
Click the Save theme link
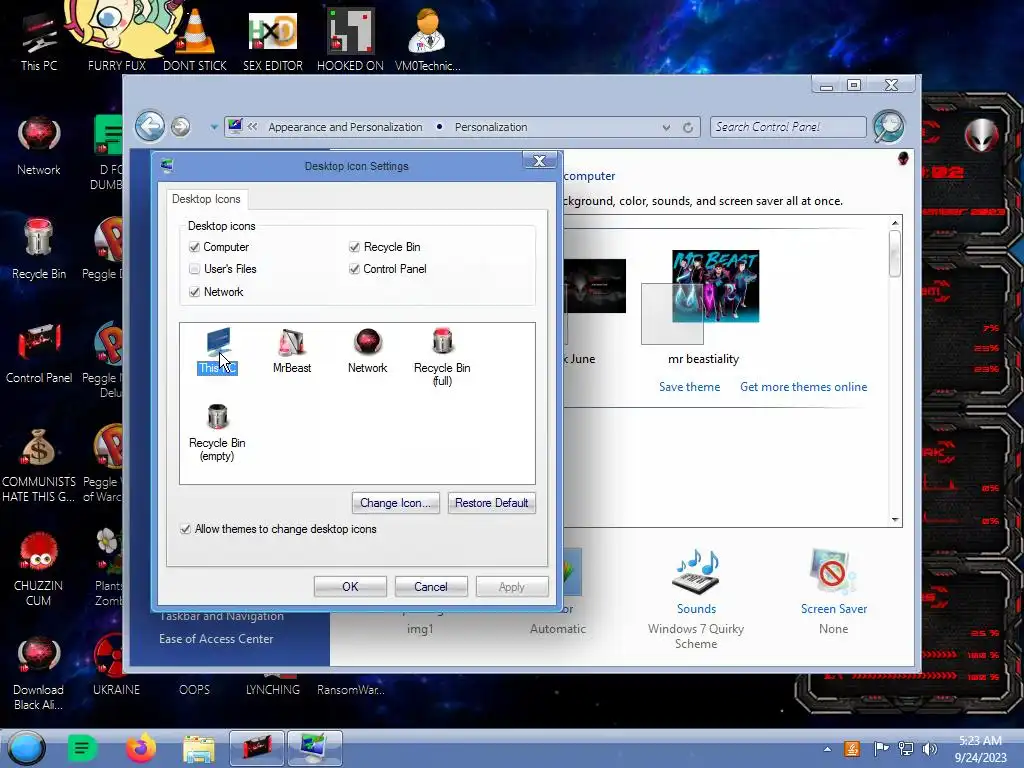click(x=689, y=387)
